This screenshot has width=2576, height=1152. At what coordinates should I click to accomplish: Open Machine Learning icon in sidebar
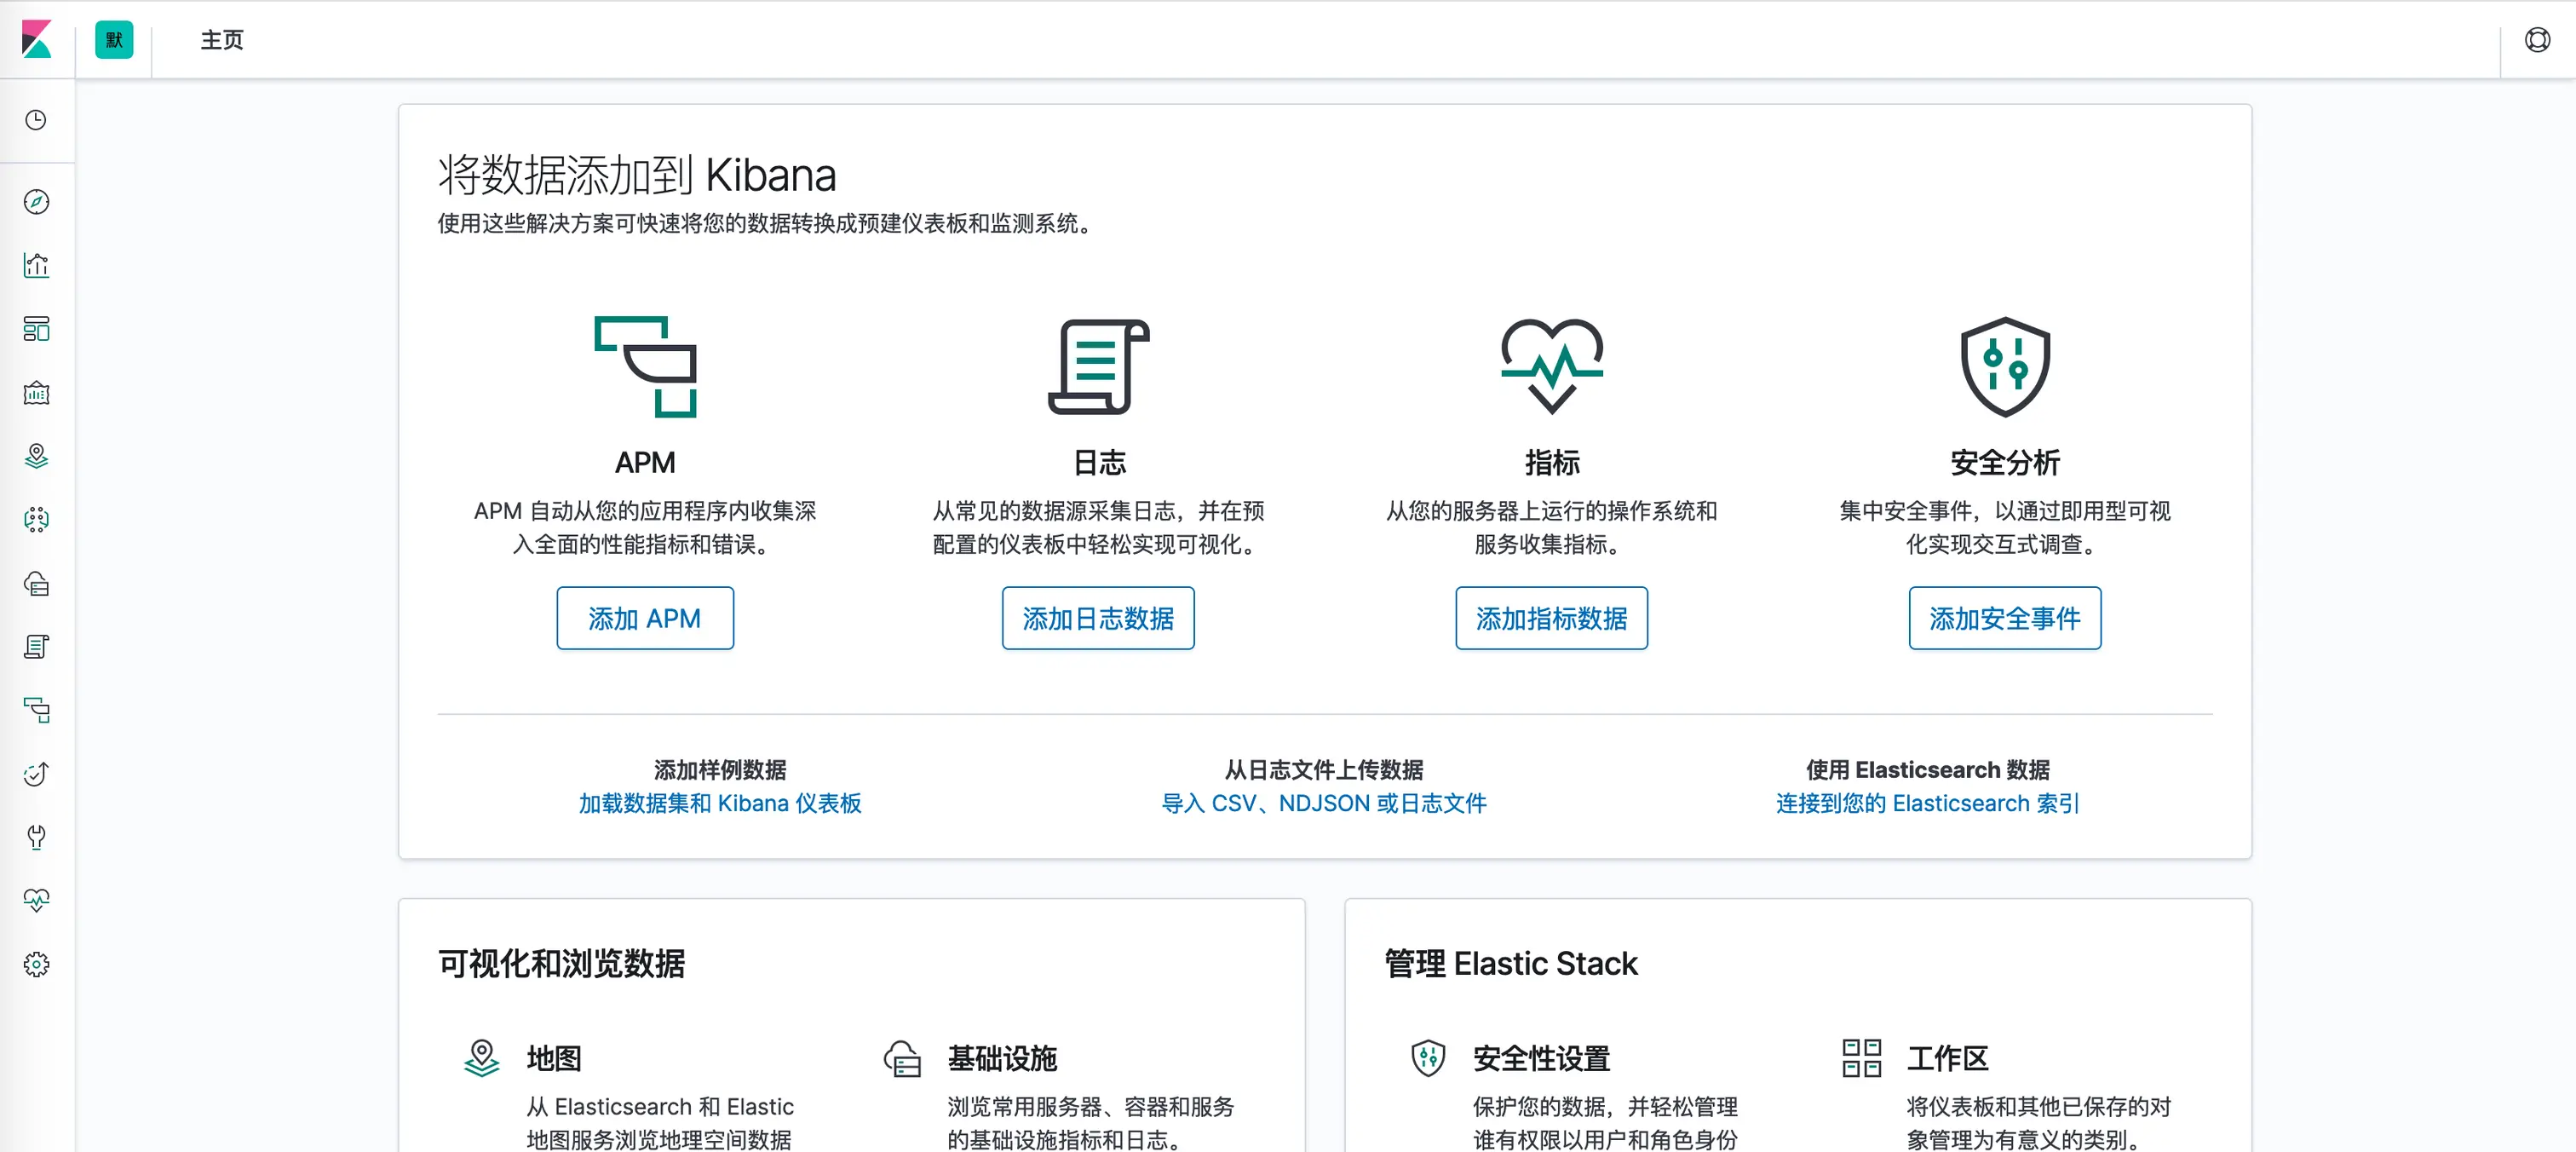point(36,519)
